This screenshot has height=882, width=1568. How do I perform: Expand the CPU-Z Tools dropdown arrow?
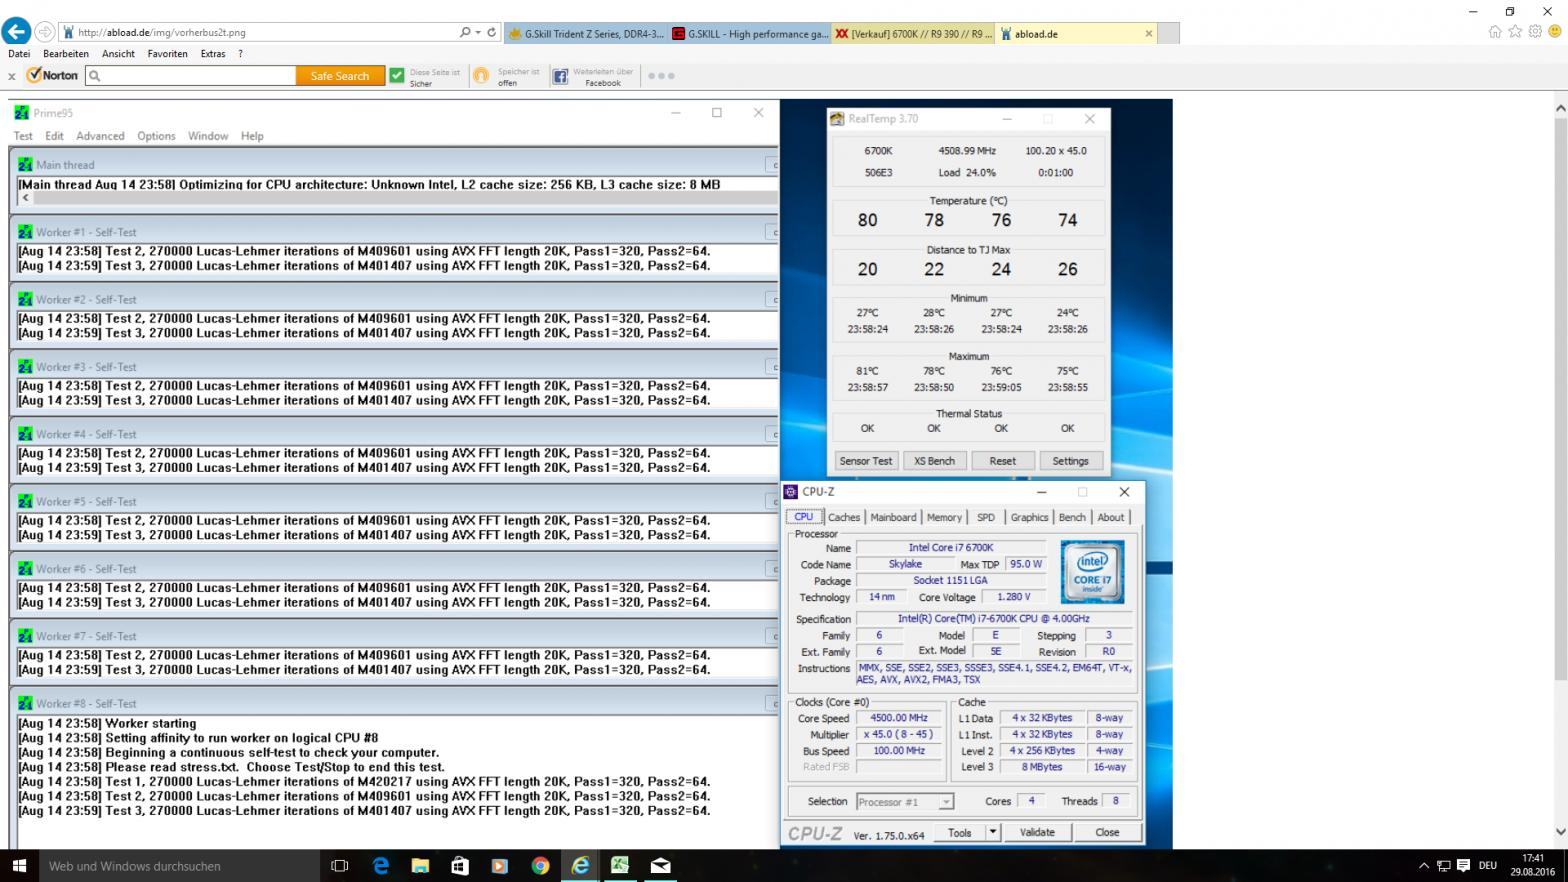point(993,832)
